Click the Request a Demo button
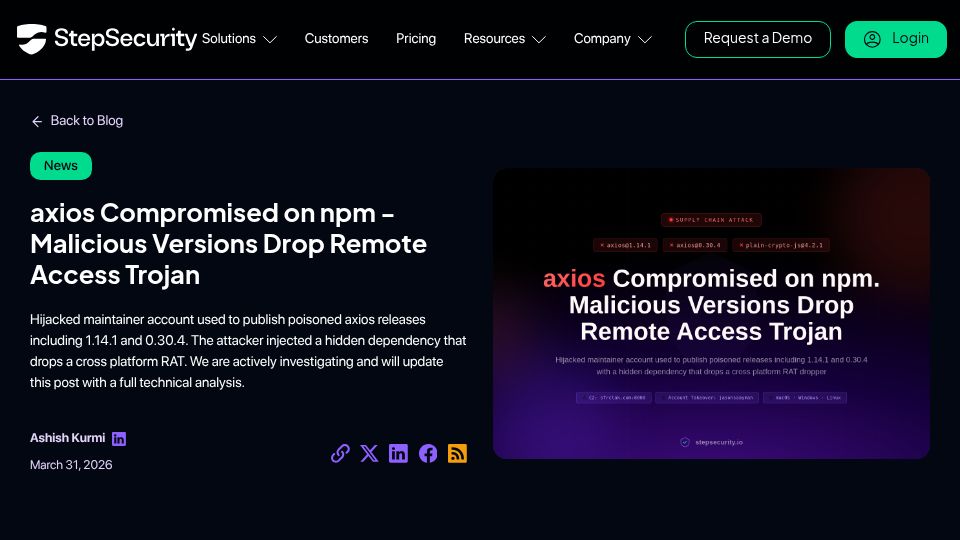 (757, 39)
